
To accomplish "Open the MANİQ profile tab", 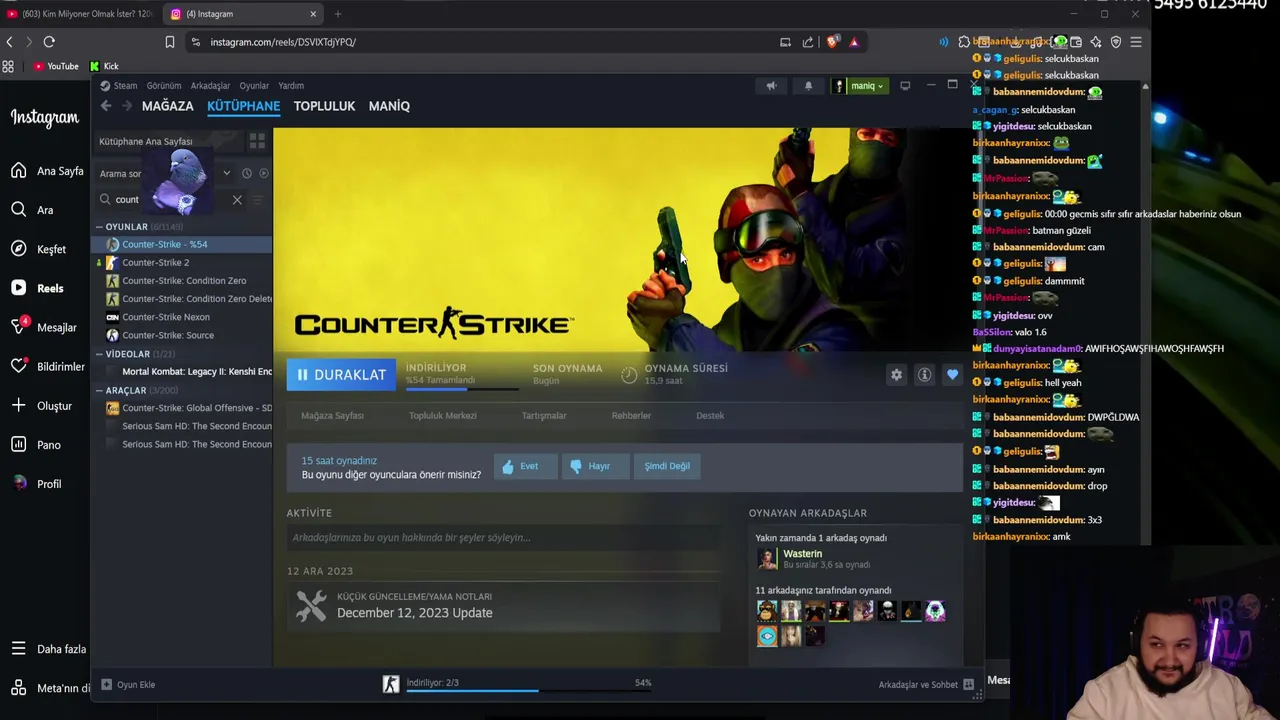I will coord(389,106).
